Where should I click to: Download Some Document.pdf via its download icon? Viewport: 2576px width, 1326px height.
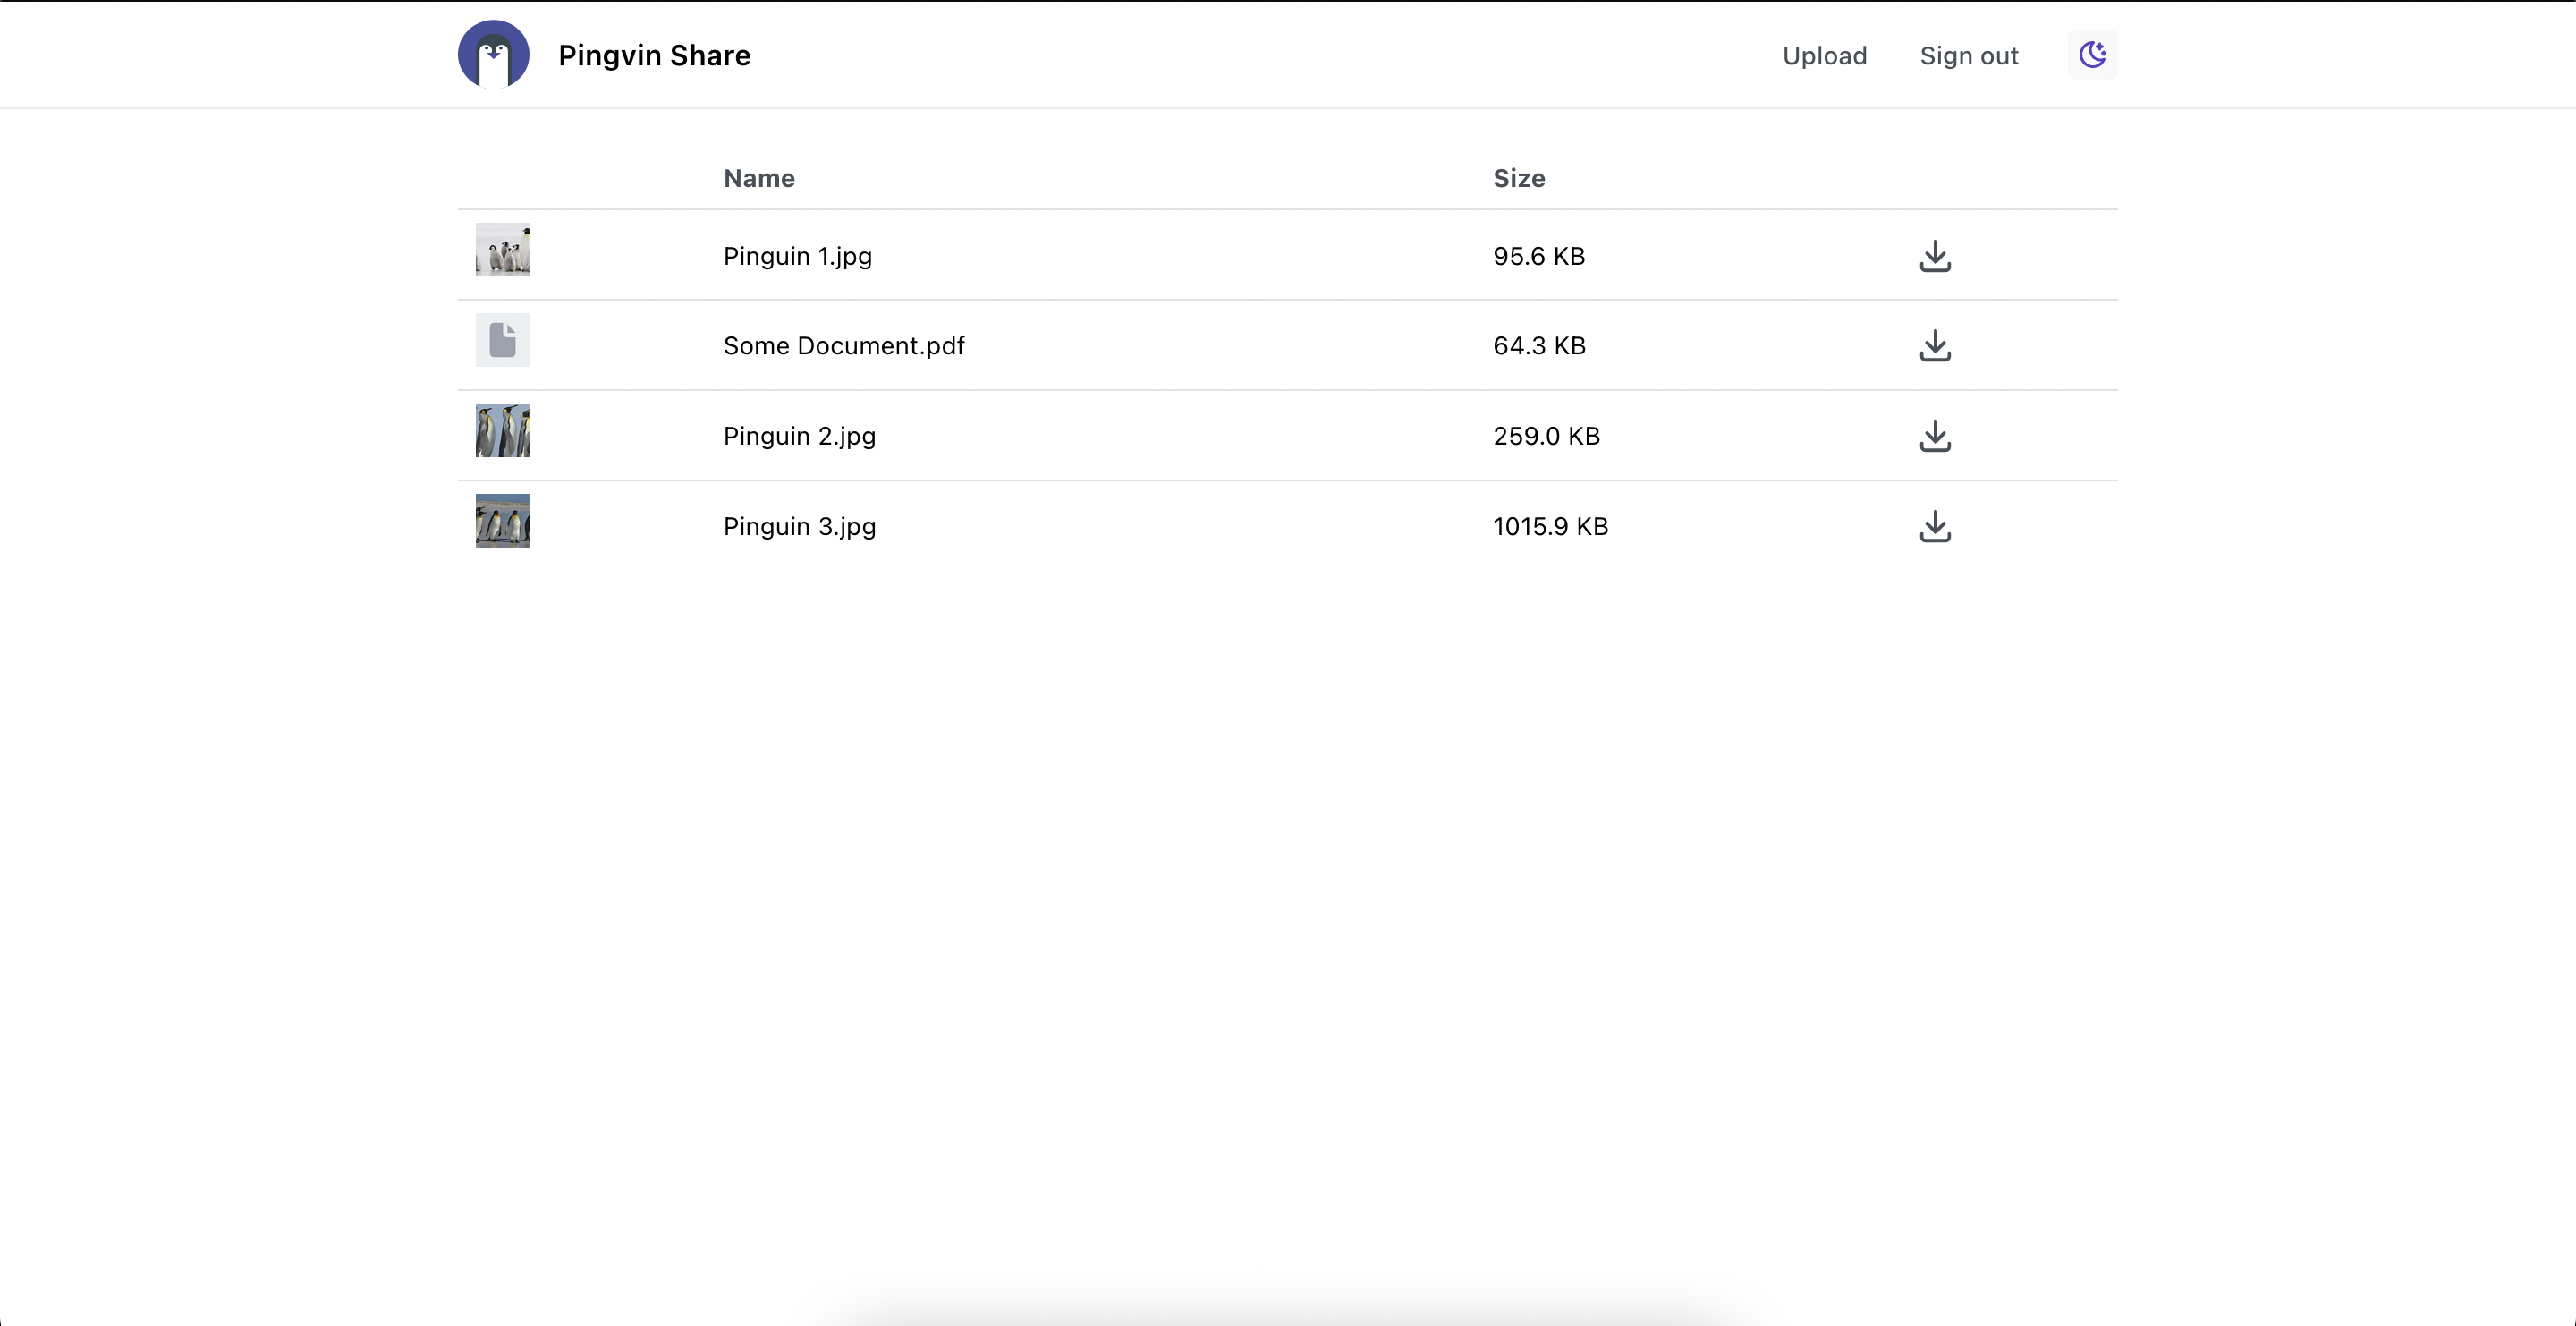(x=1935, y=346)
